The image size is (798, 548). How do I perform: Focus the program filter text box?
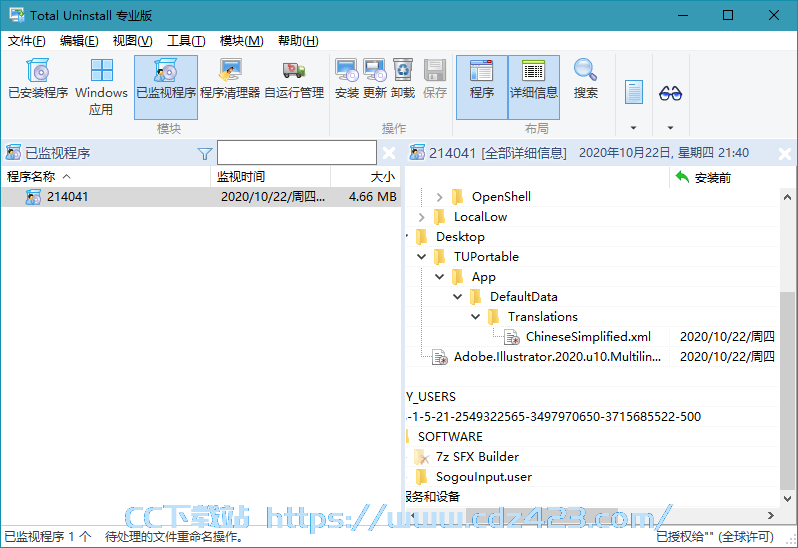click(297, 153)
